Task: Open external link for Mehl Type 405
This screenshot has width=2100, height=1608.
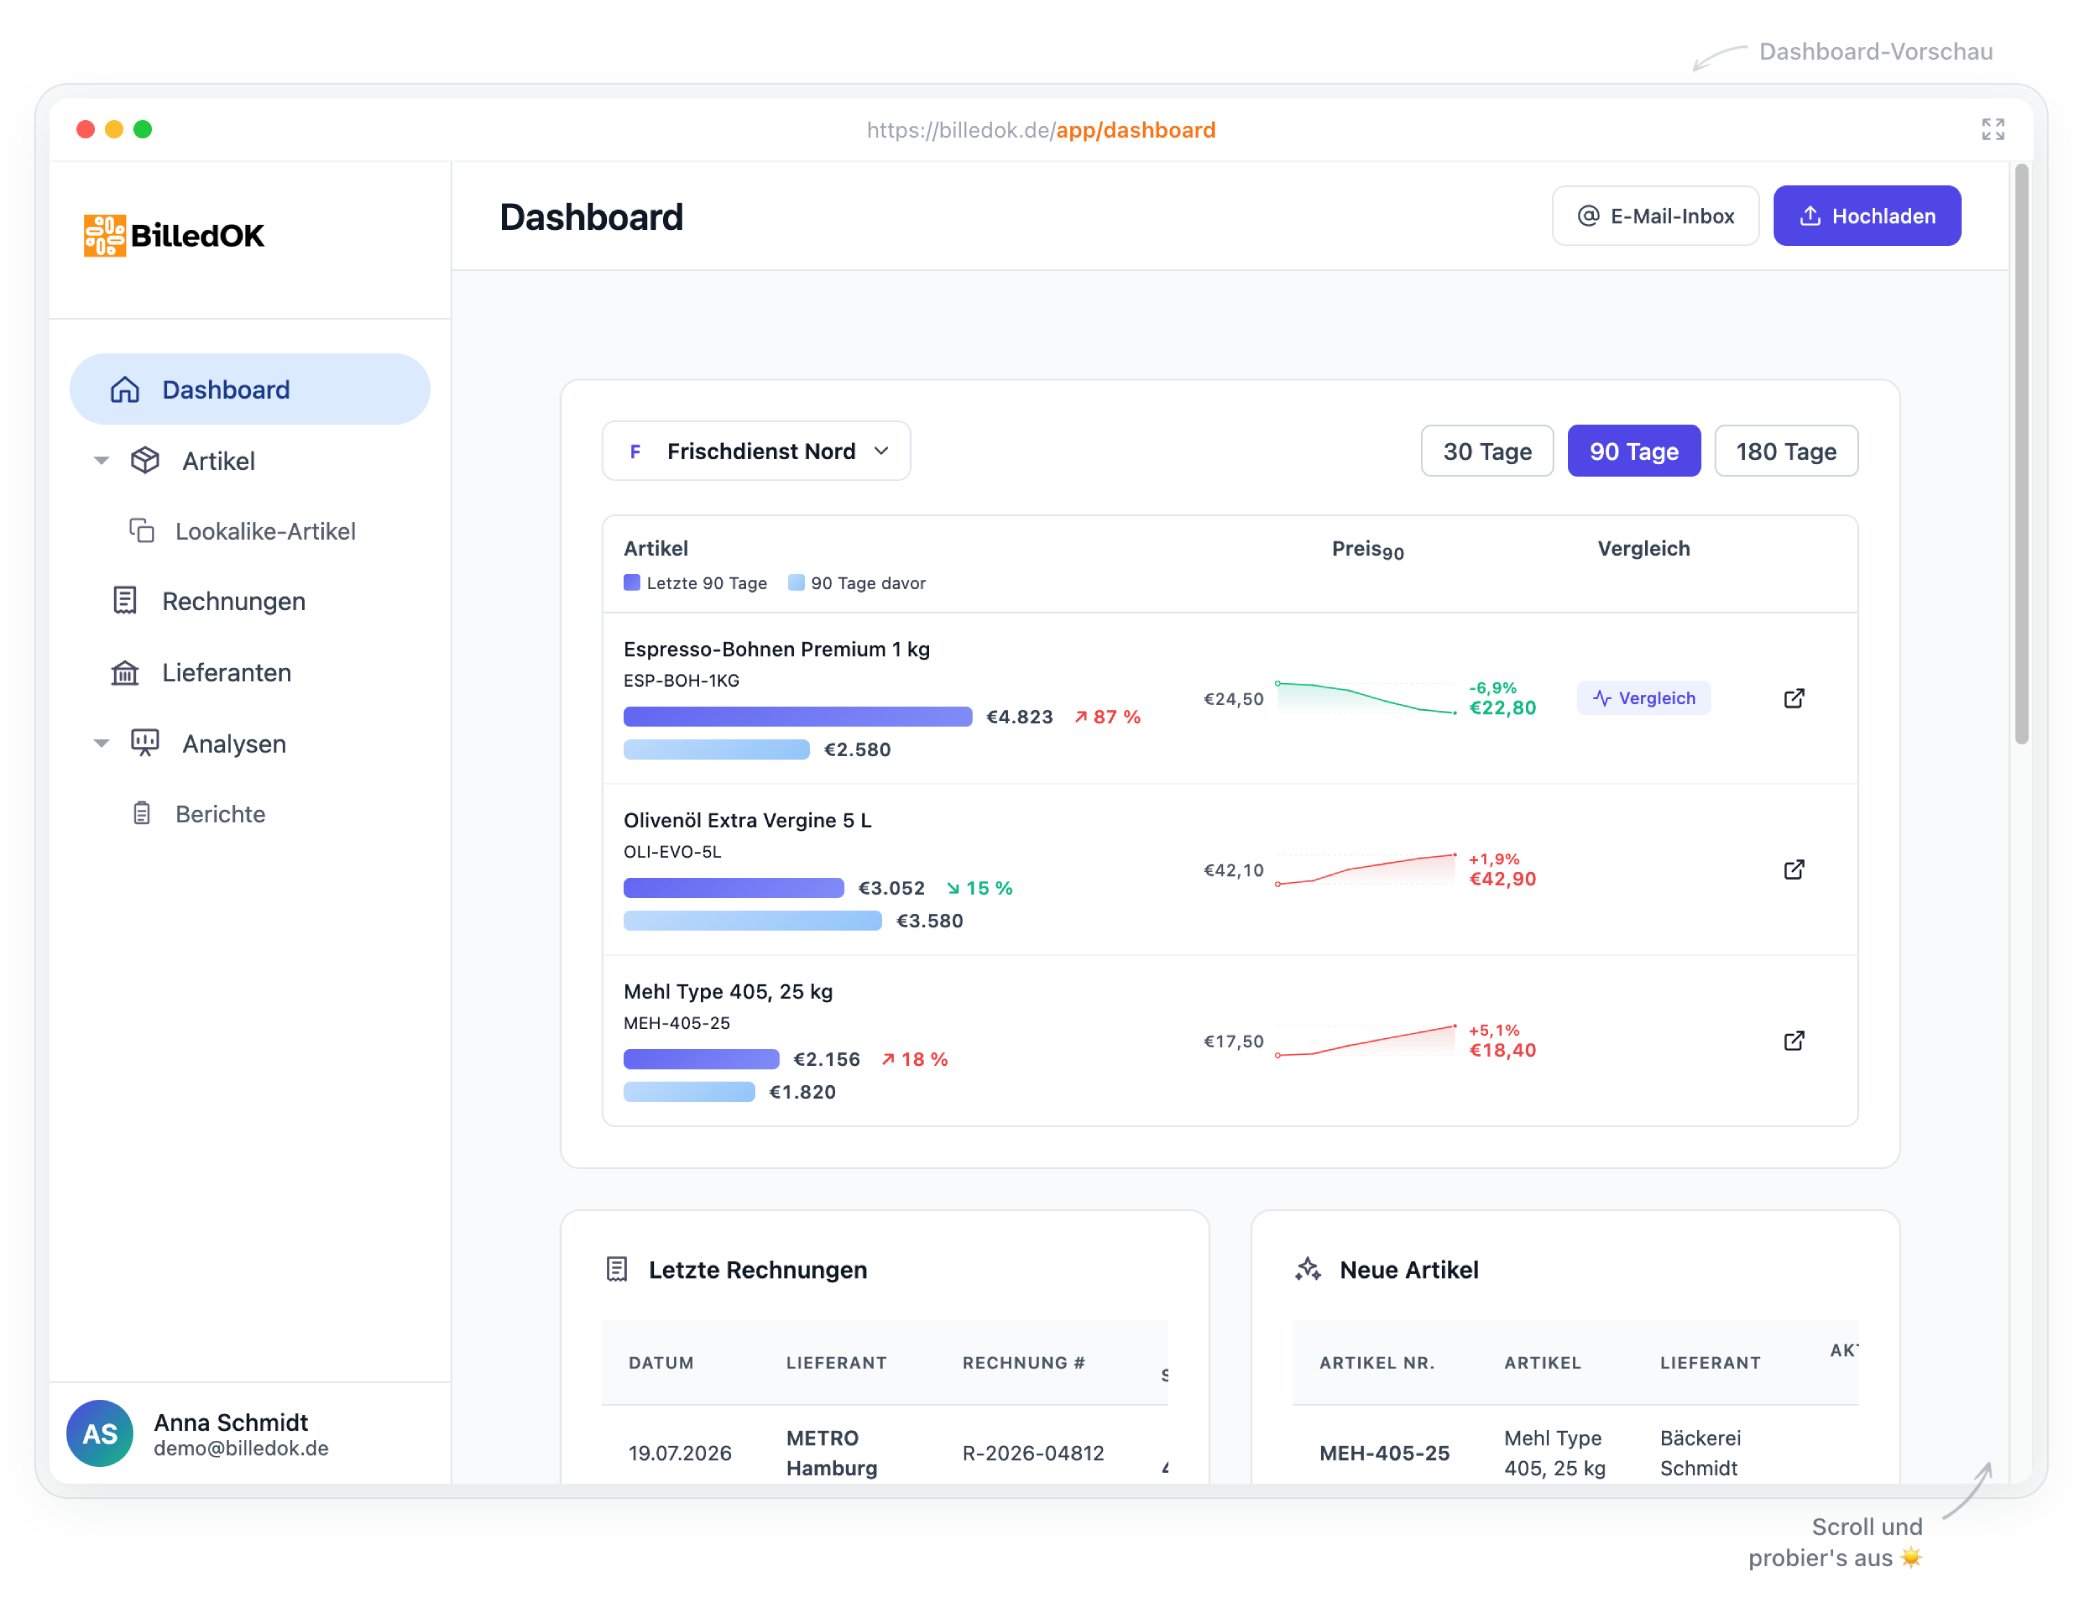Action: 1794,1040
